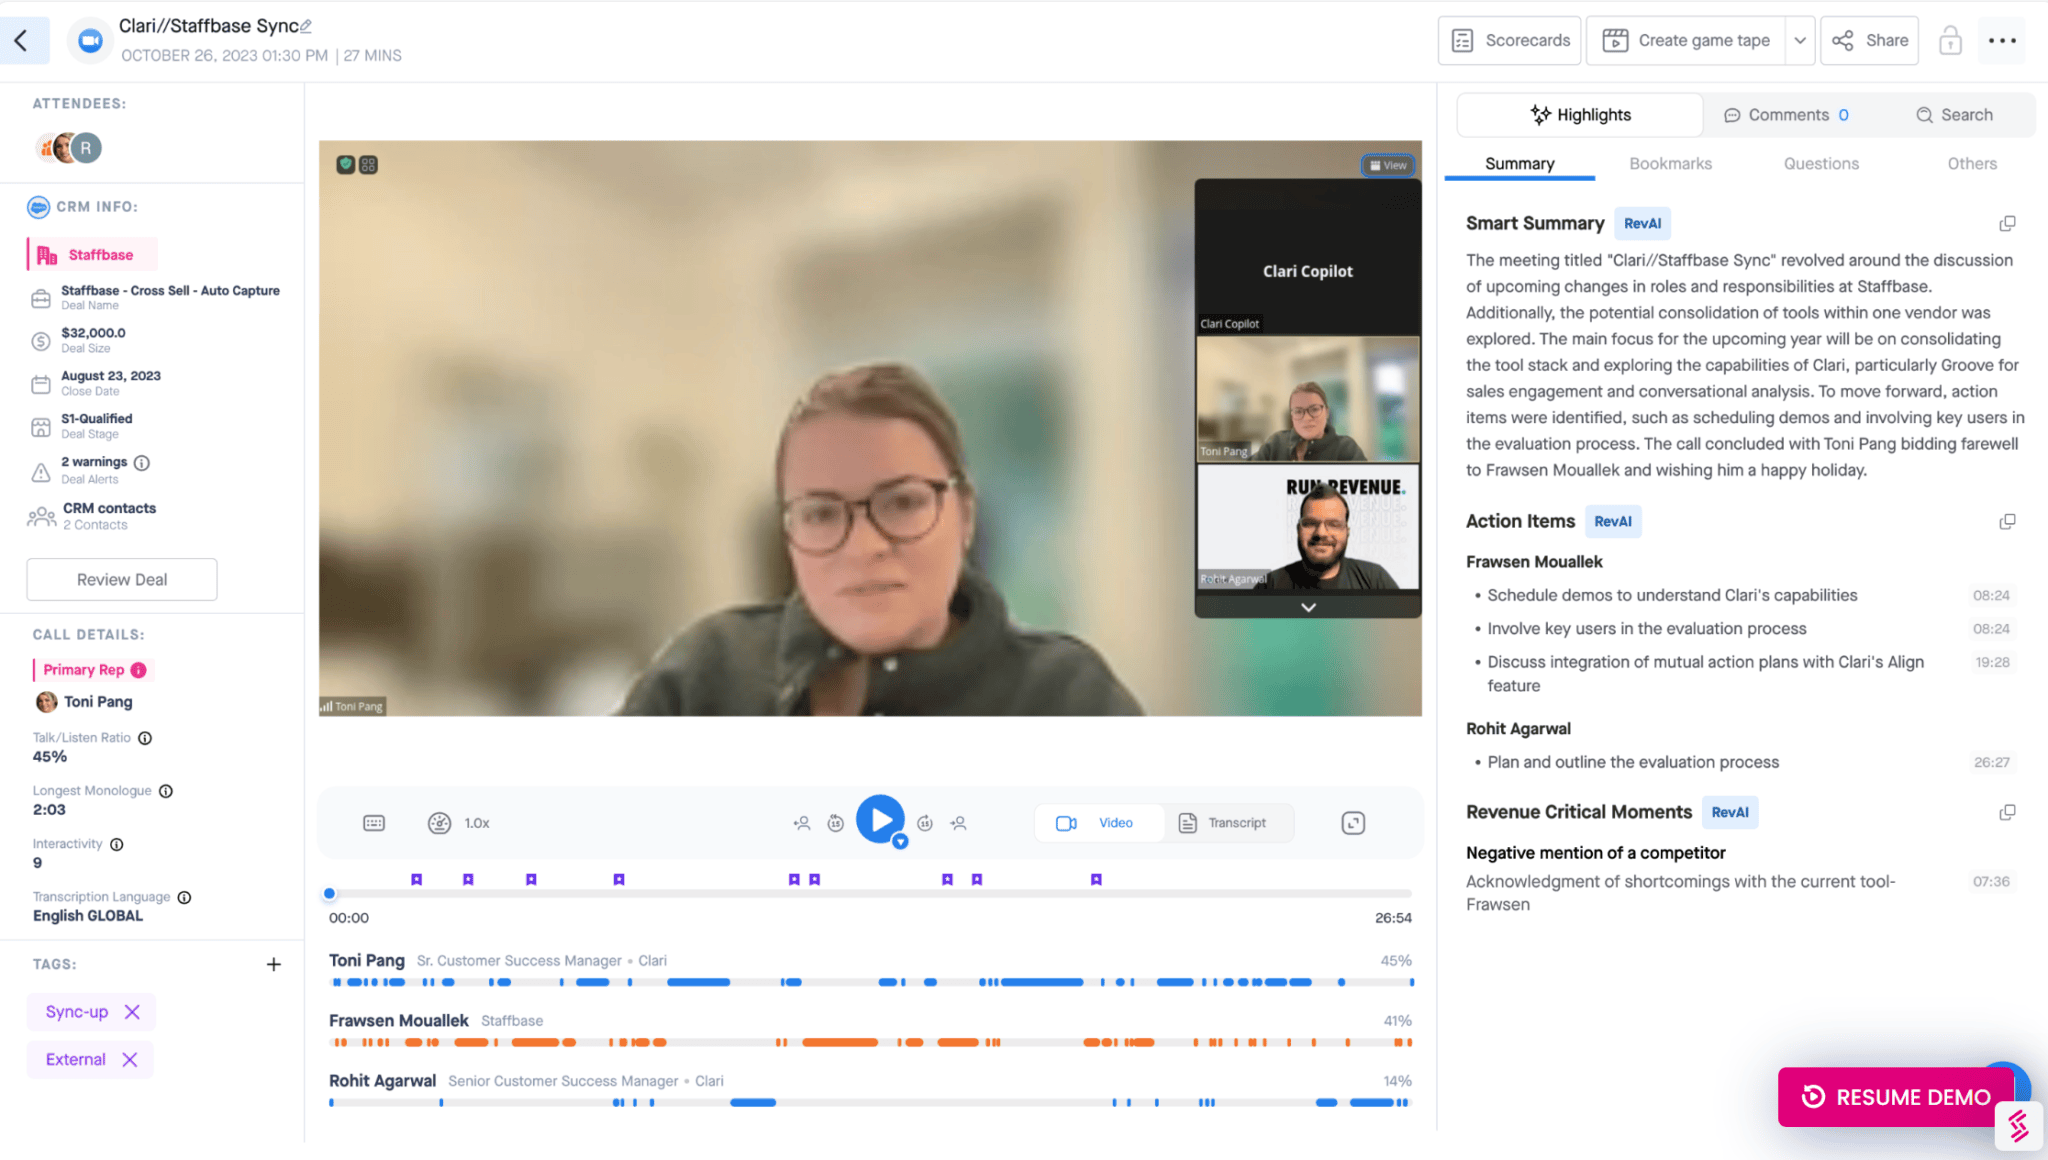Remove the External tag

(130, 1060)
